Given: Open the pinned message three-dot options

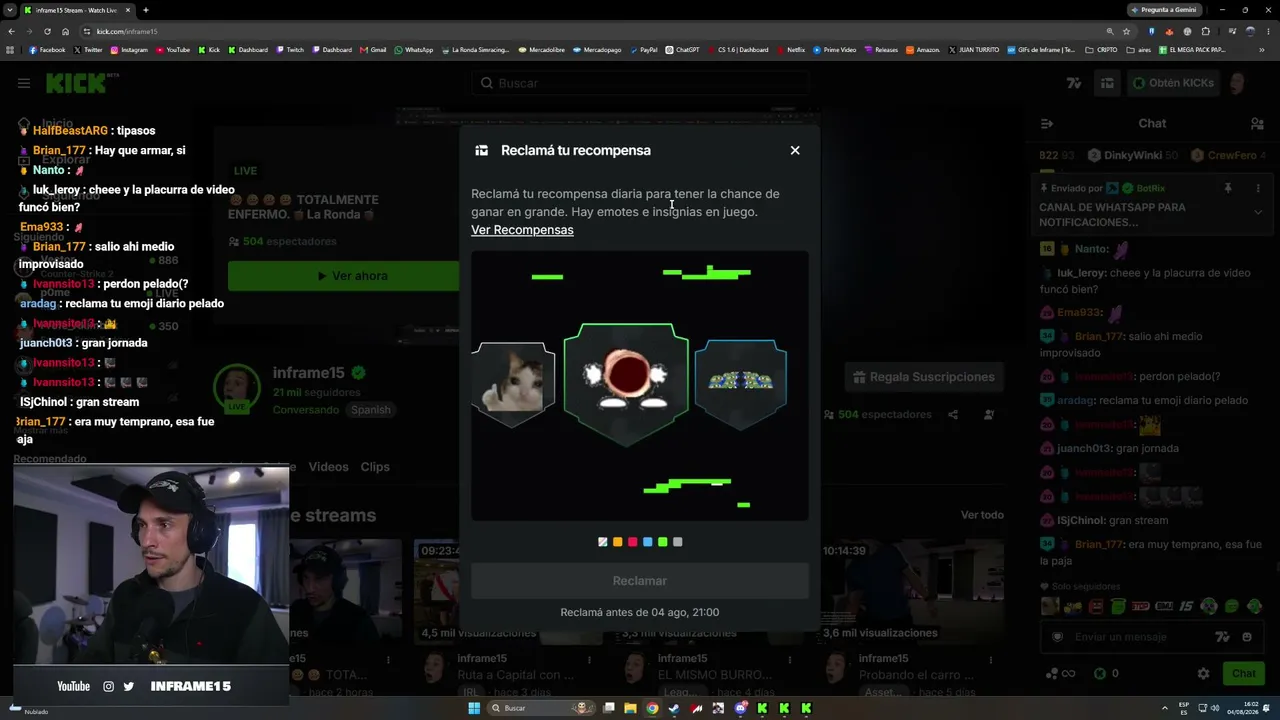Looking at the screenshot, I should (x=1258, y=188).
